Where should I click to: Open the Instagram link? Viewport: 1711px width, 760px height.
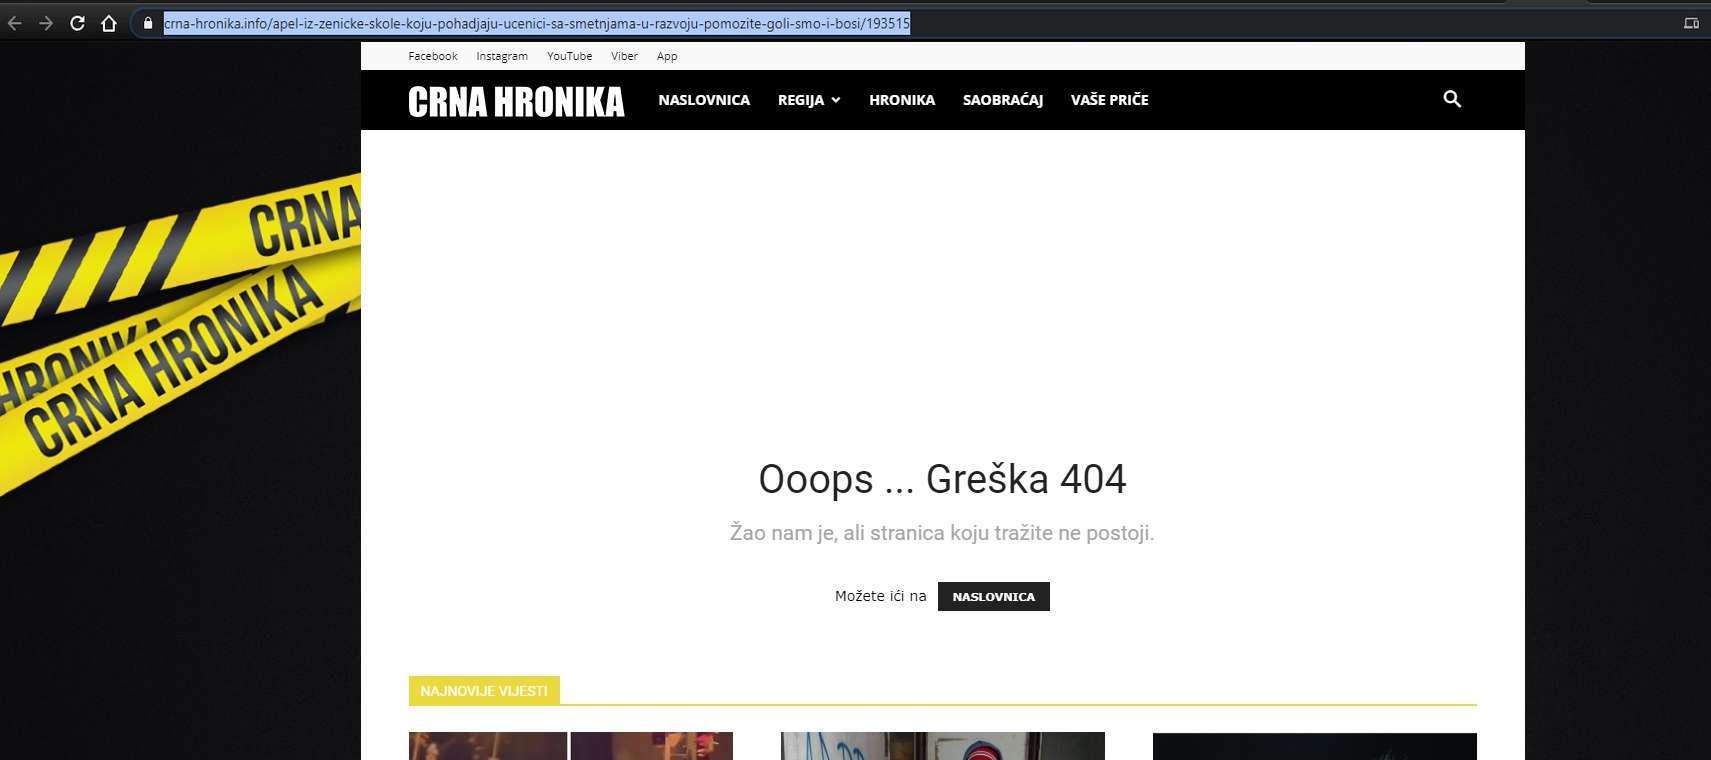tap(501, 56)
